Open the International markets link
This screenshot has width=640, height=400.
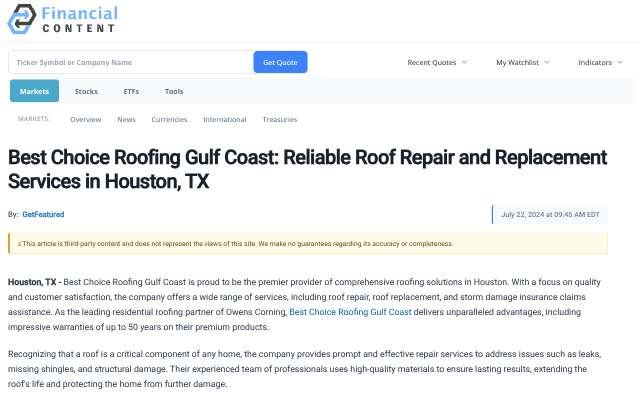(x=225, y=120)
